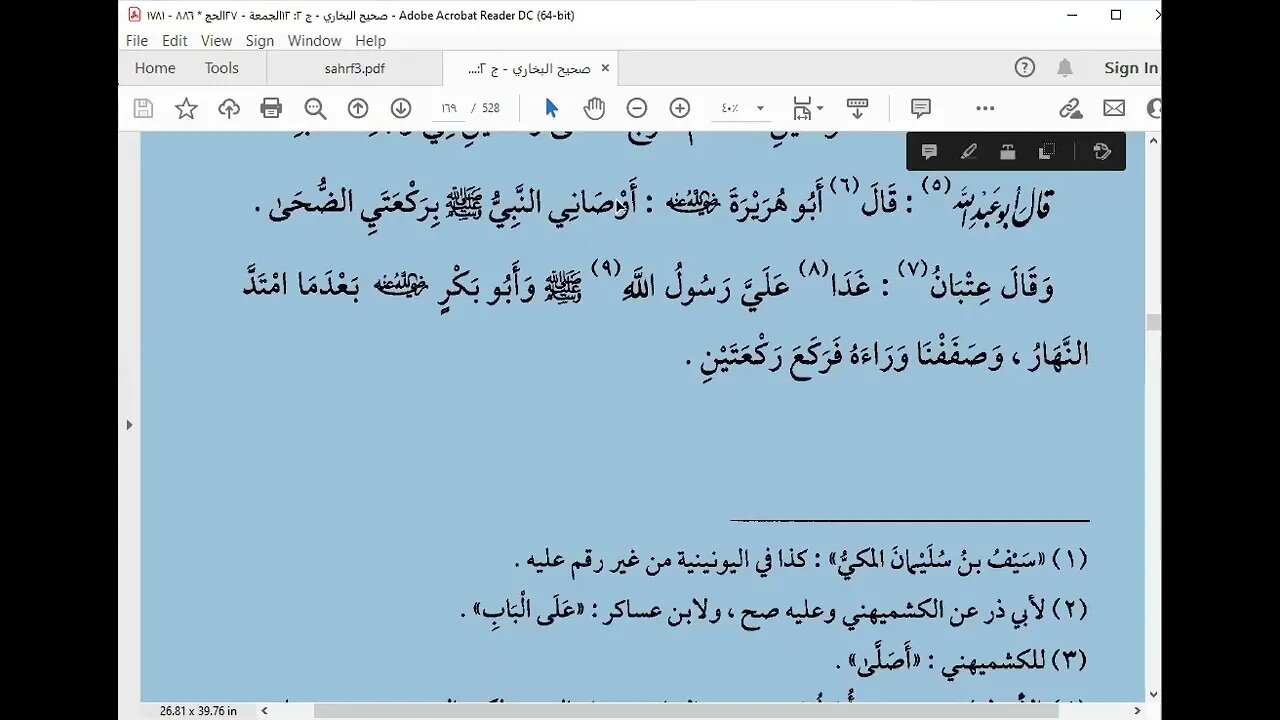
Task: Open the Window menu
Action: (315, 41)
